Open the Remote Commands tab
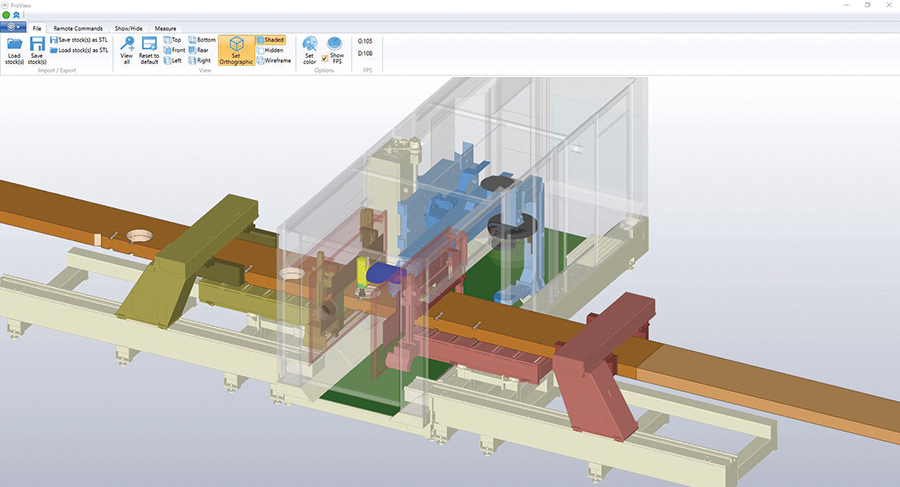This screenshot has width=900, height=487. 78,28
